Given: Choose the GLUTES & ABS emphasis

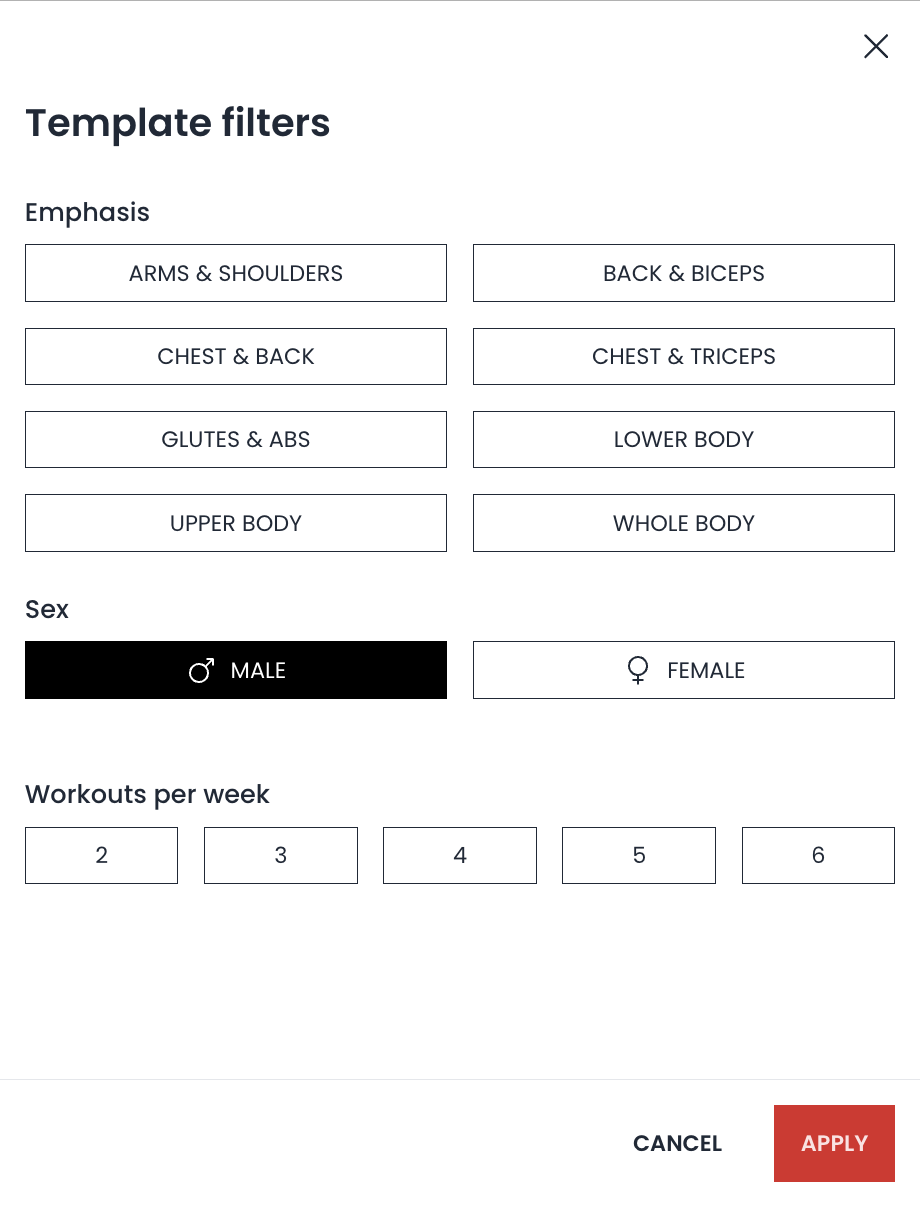Looking at the screenshot, I should [x=235, y=439].
